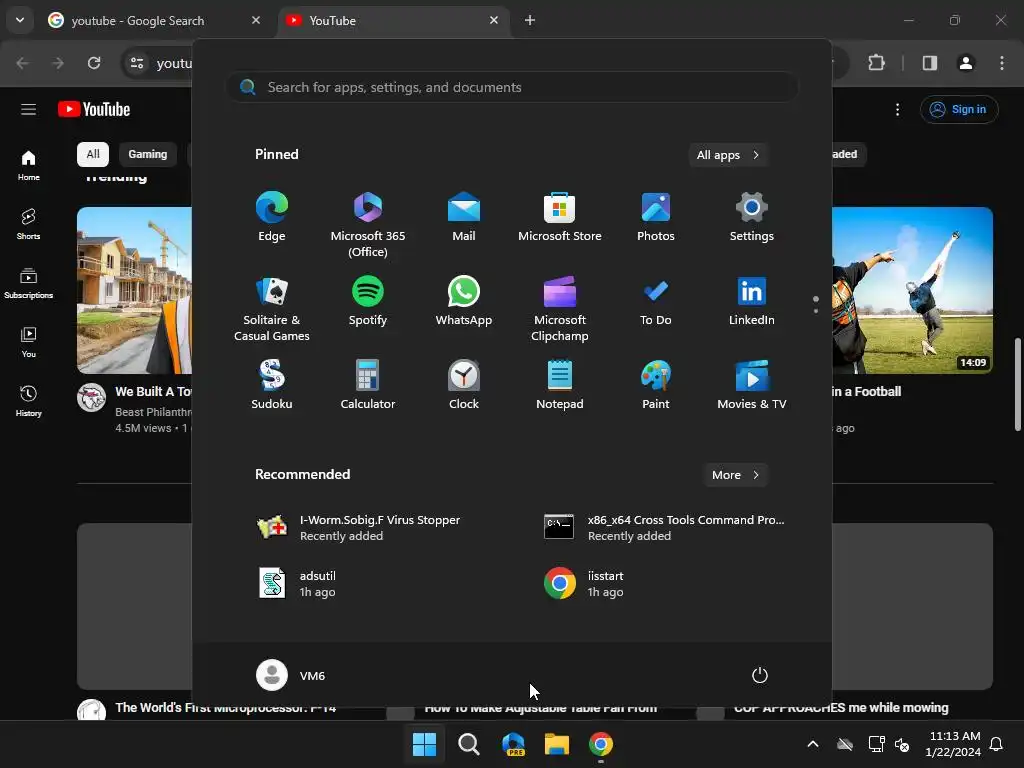
Task: Go to YouTube Home in sidebar
Action: [28, 165]
